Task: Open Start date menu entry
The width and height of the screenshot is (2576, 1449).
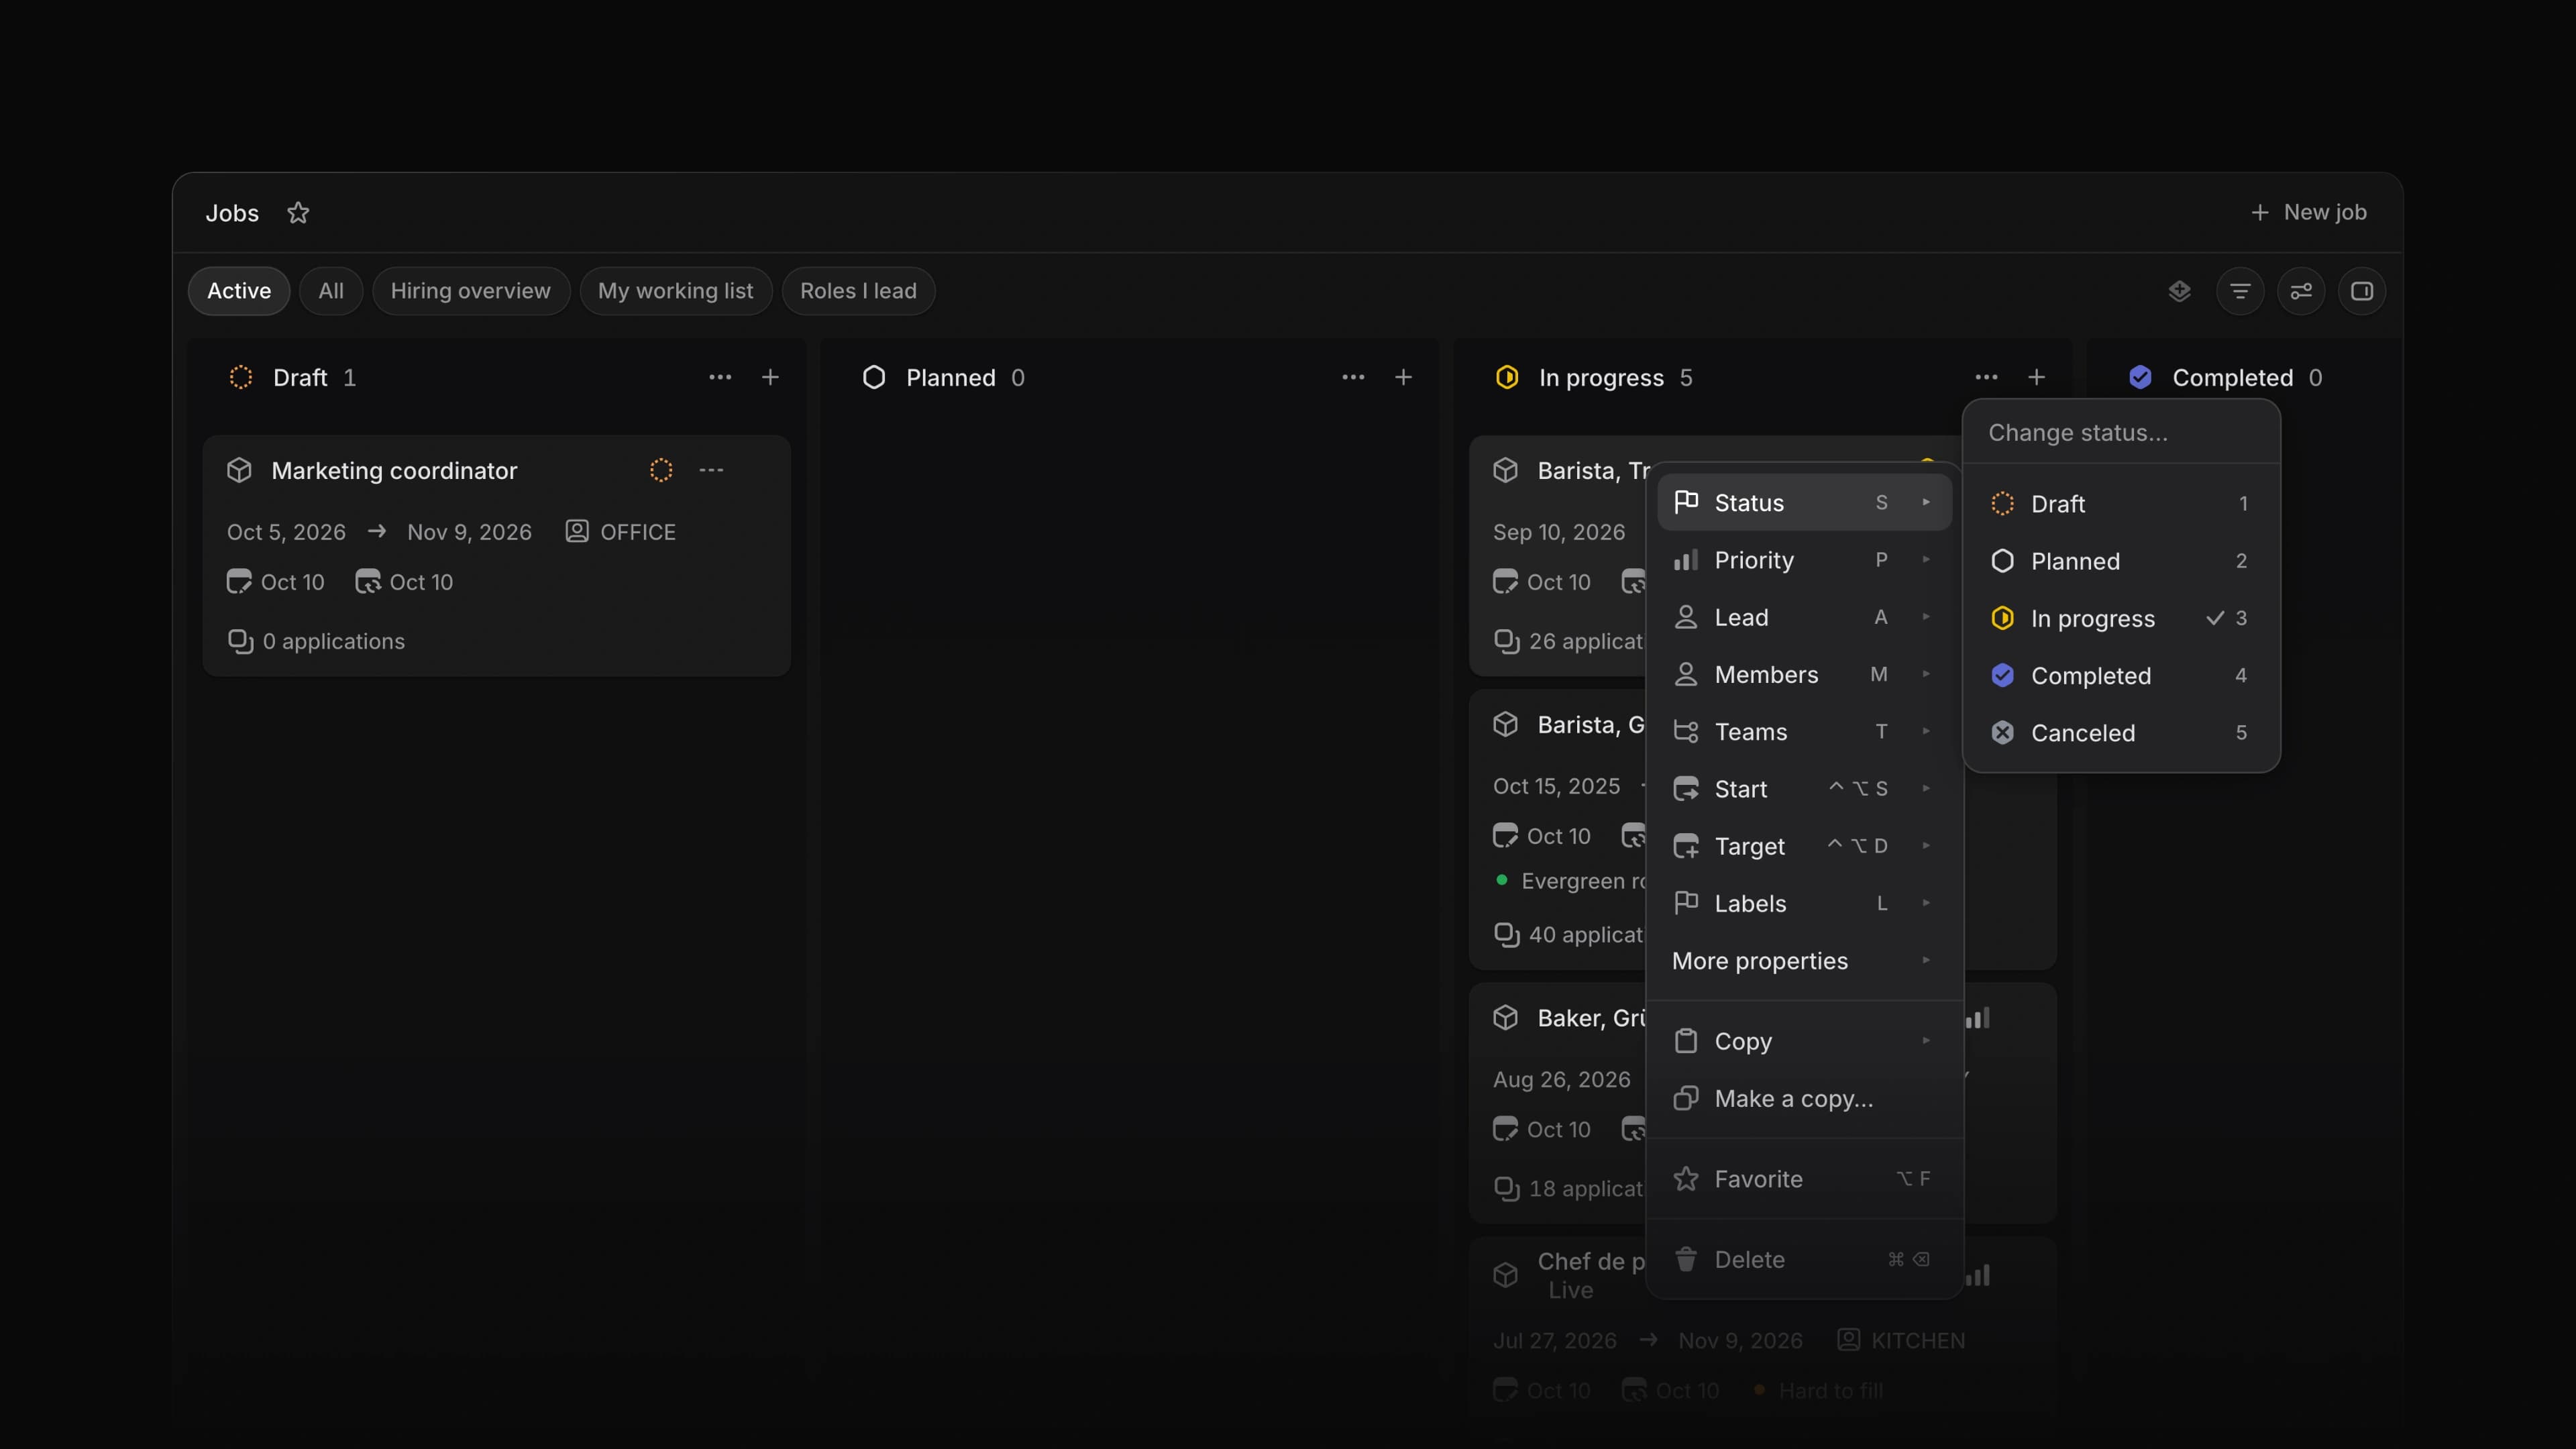Action: point(1804,789)
